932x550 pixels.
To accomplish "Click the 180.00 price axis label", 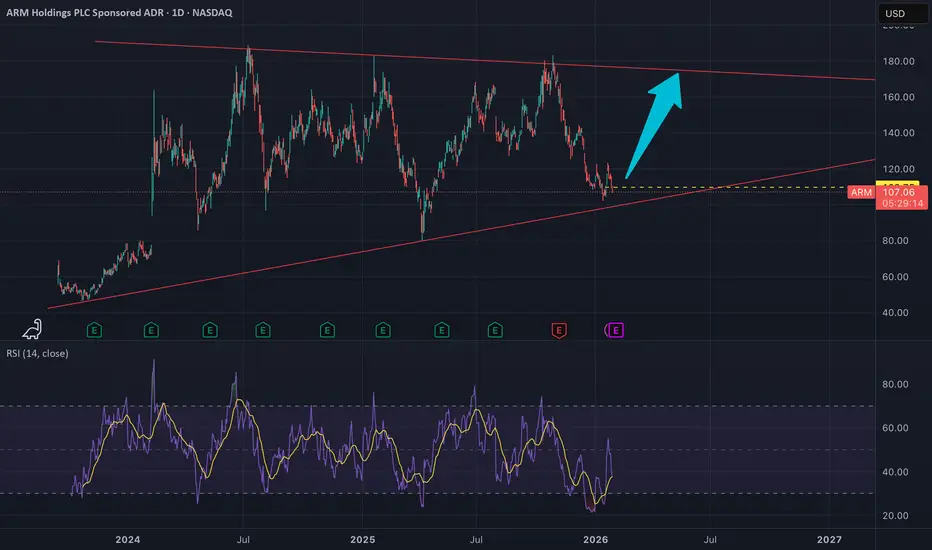I will (898, 61).
